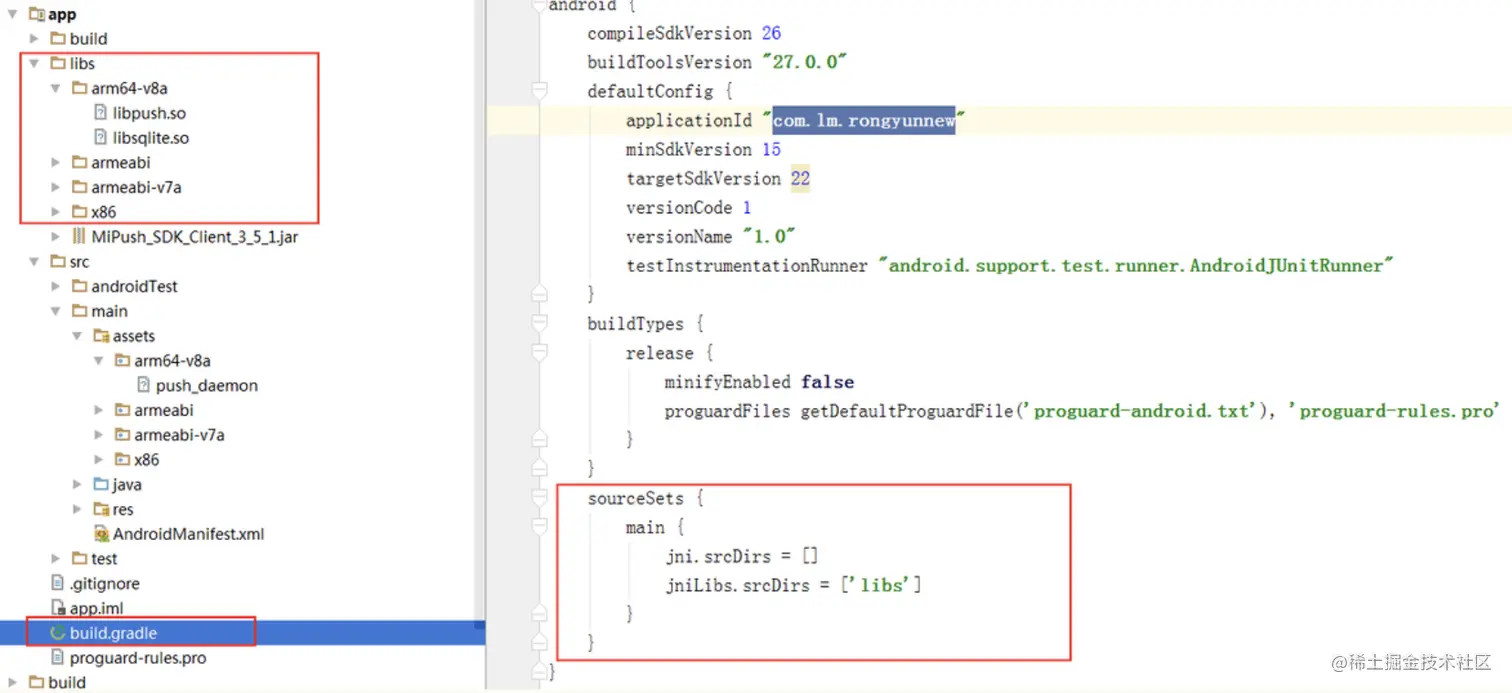Click the main folder icon
1512x693 pixels.
(79, 311)
